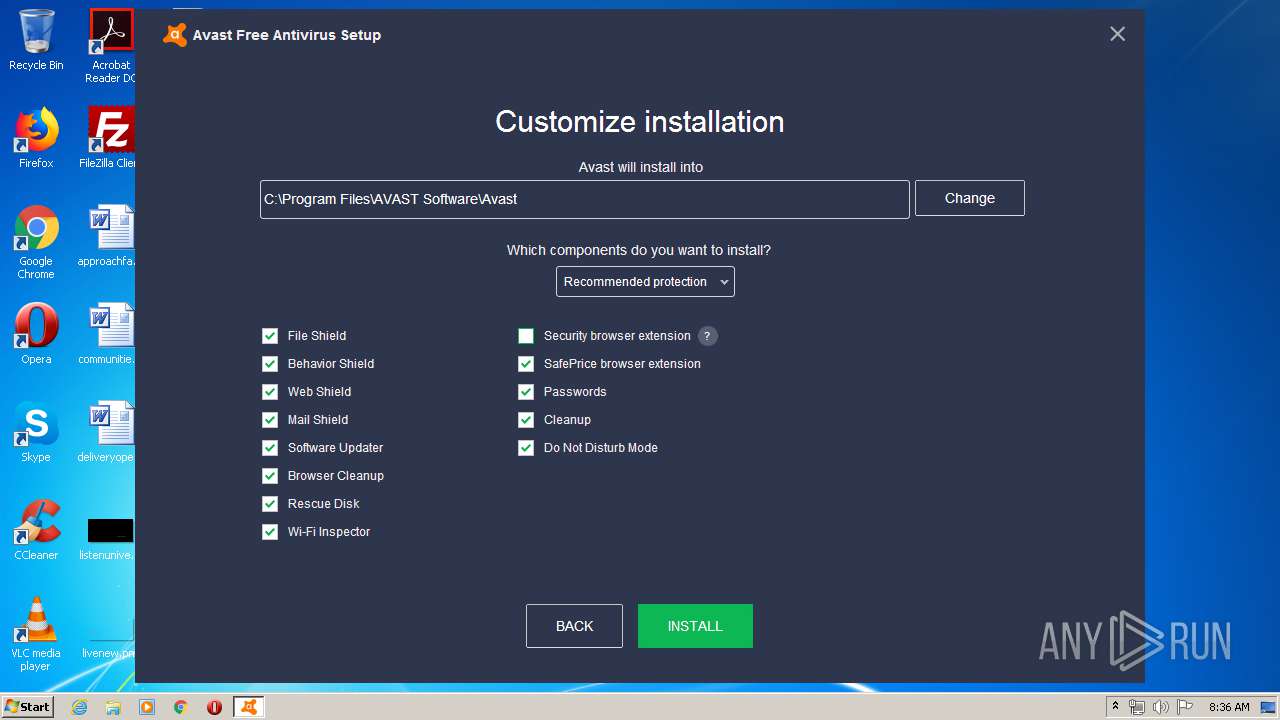Click the installation path text field
This screenshot has height=720, width=1280.
coord(585,199)
